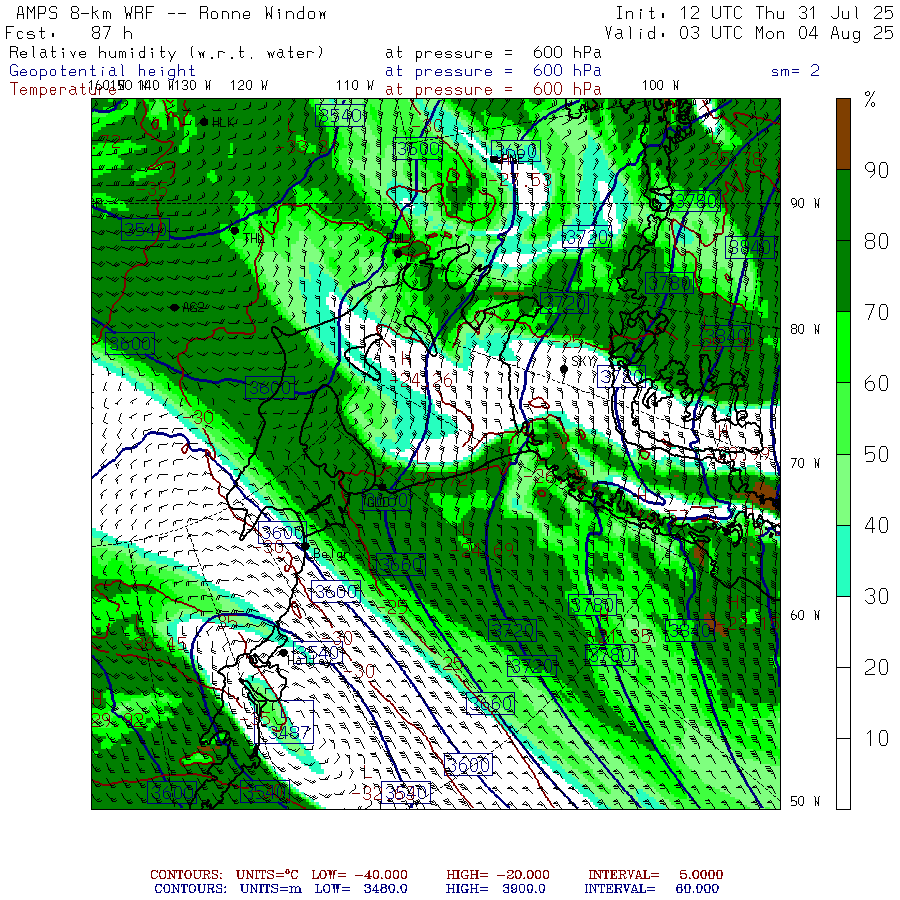Click the 'AMPS 8-km WRF -- Ronne Window' title

171,13
